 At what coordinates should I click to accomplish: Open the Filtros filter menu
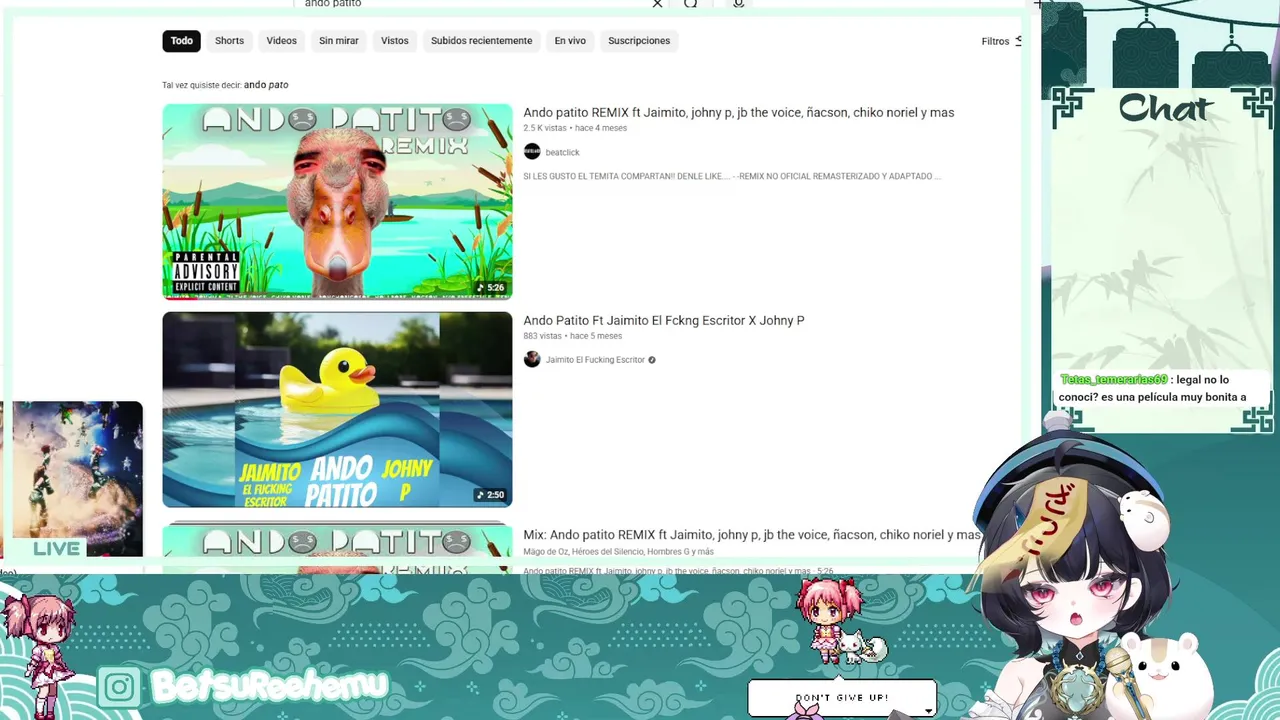click(1001, 41)
